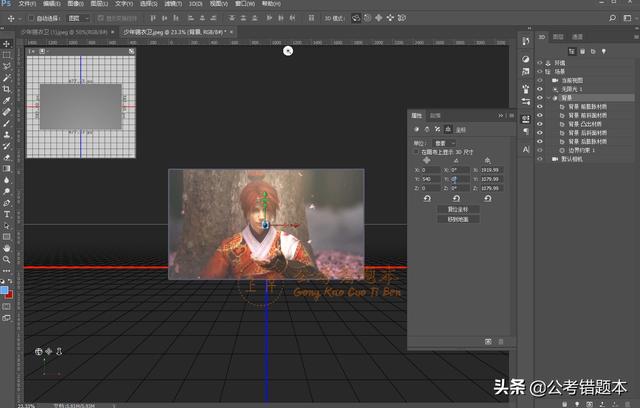The width and height of the screenshot is (640, 408).
Task: Click the 3D roll mode icon
Action: click(367, 18)
